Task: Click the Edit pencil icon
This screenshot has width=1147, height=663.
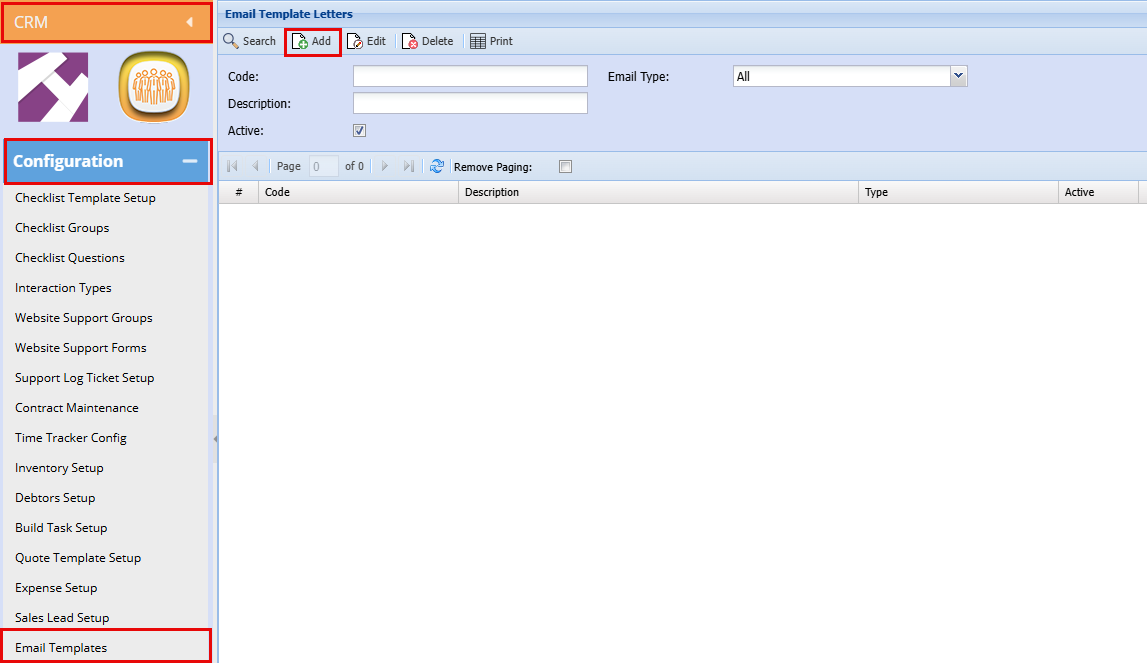Action: coord(355,42)
